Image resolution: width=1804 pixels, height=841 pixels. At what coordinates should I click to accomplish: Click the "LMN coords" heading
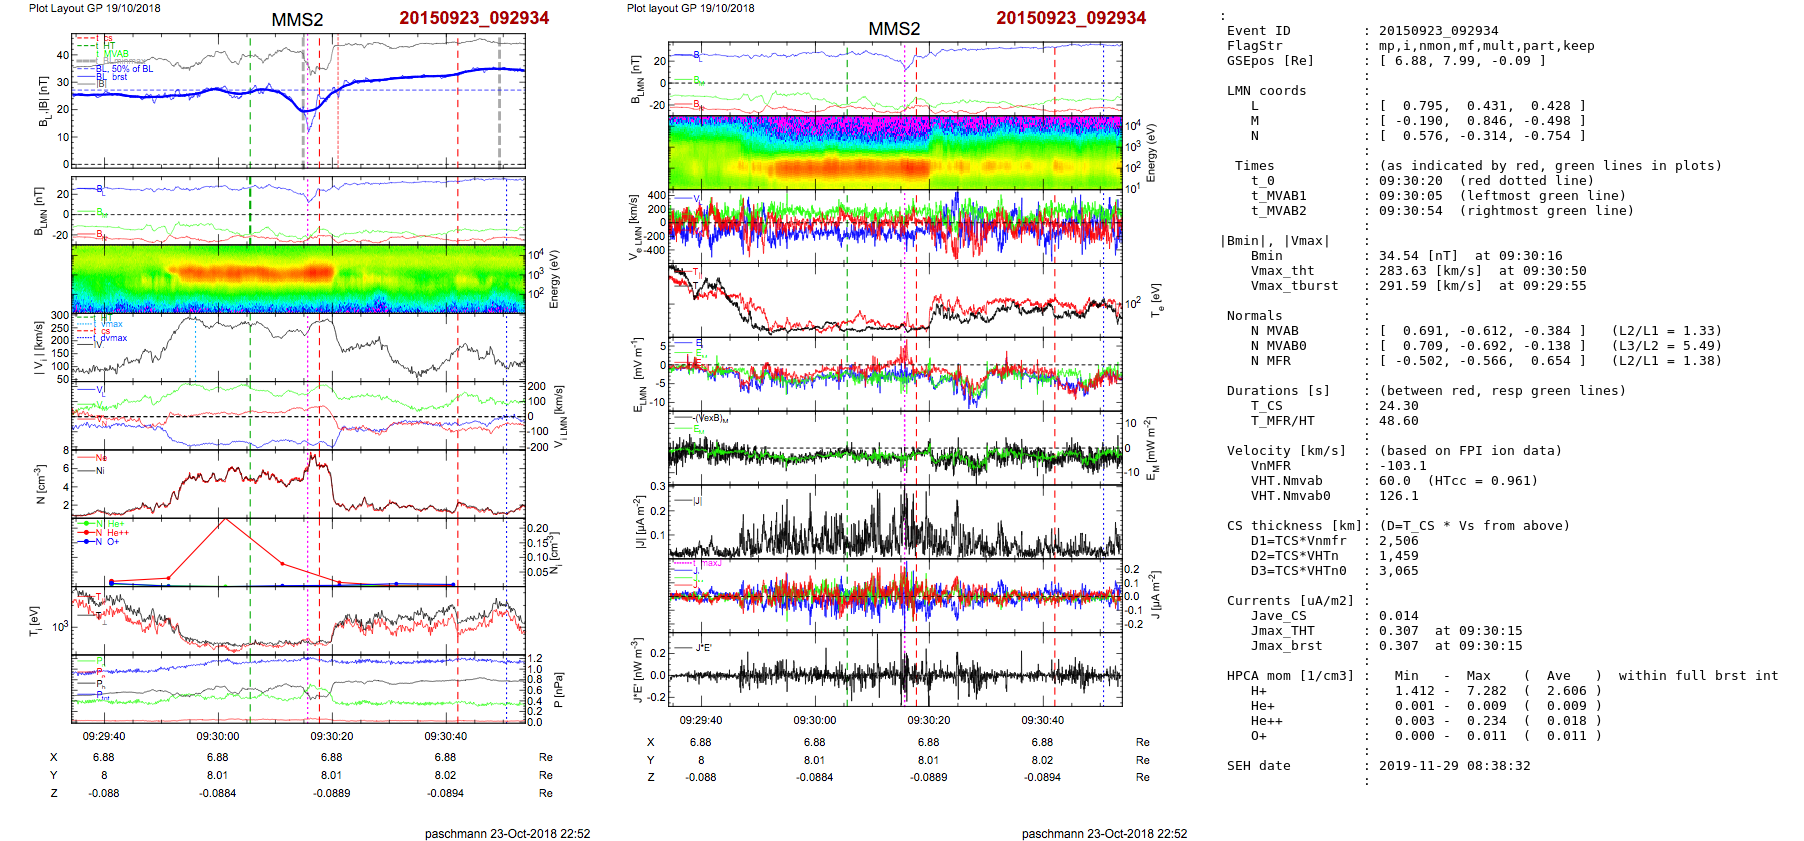(x=1266, y=91)
